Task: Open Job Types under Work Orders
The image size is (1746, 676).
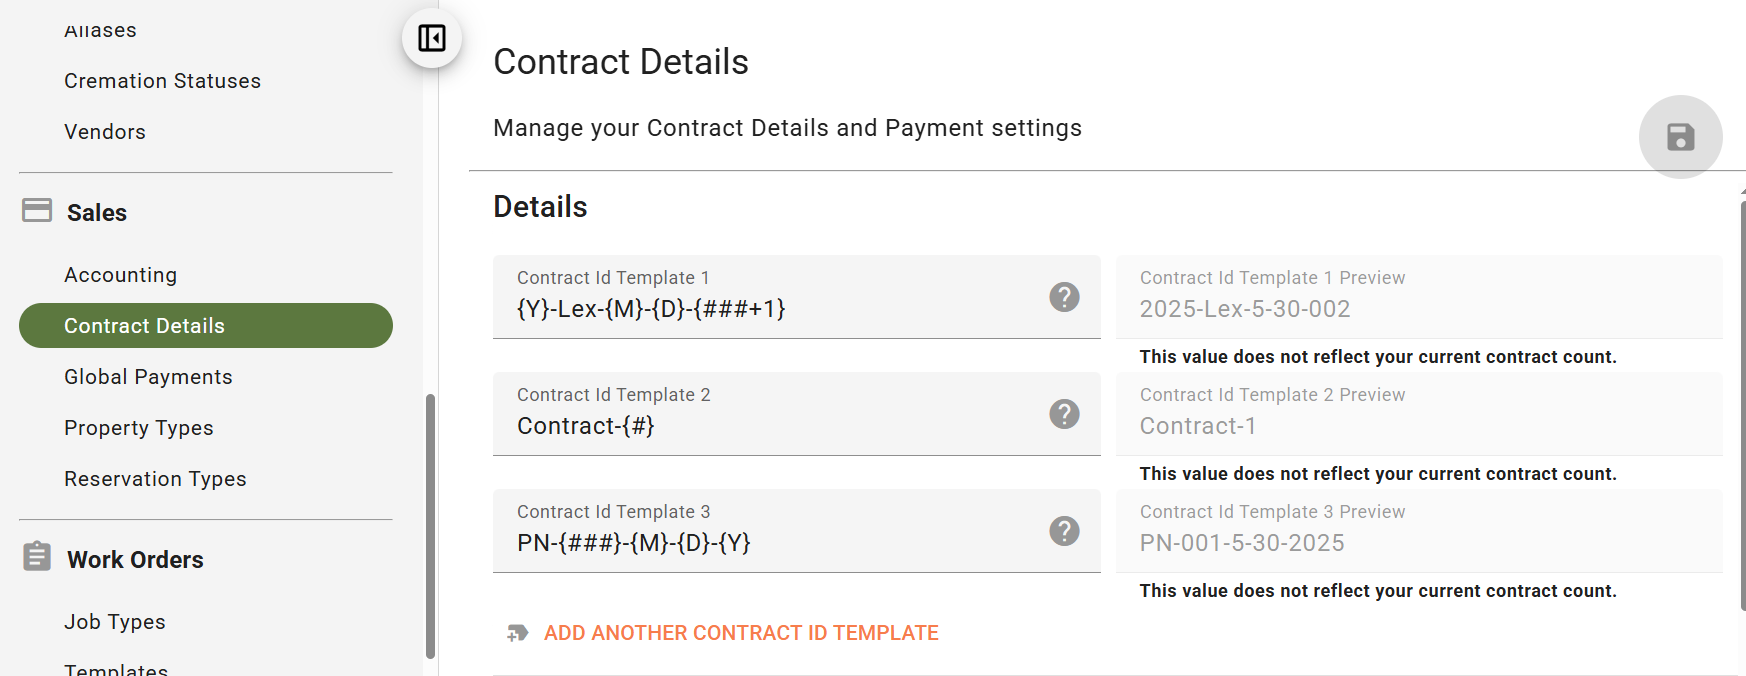Action: click(x=115, y=622)
